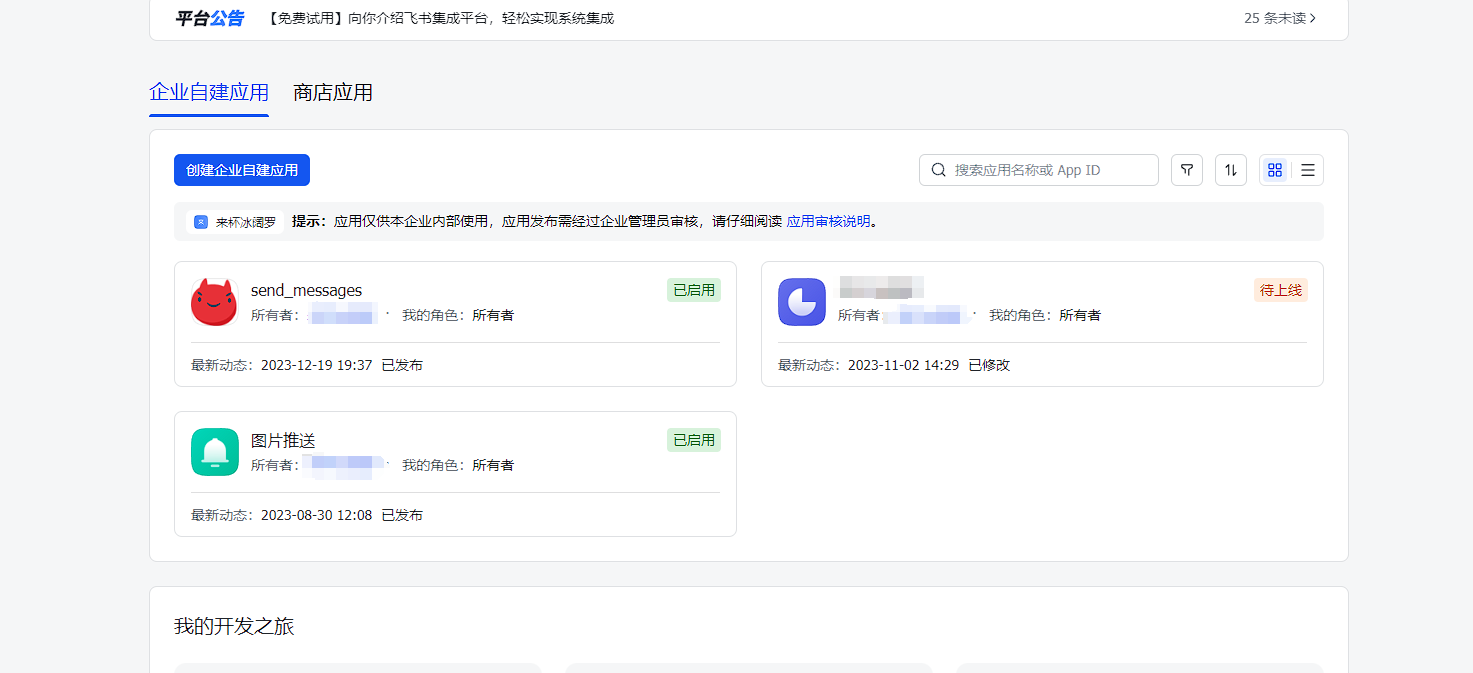Open the send_messages red devil app icon
Image resolution: width=1473 pixels, height=673 pixels.
[214, 302]
